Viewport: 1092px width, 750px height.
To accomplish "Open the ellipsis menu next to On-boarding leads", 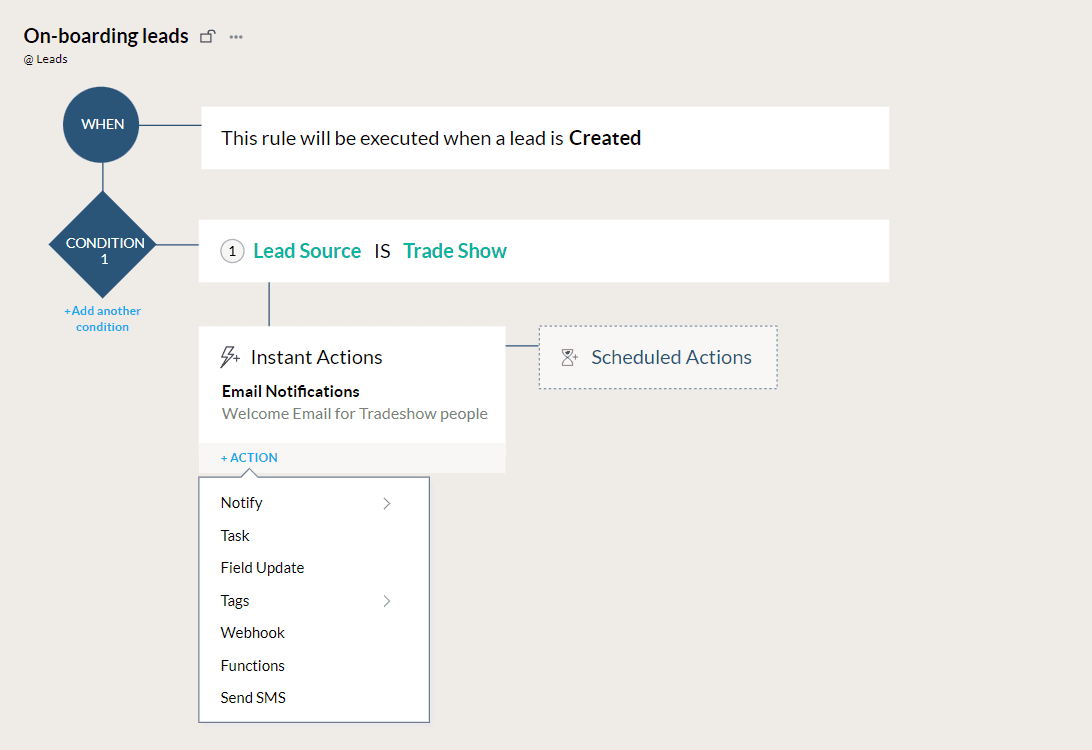I will 235,36.
